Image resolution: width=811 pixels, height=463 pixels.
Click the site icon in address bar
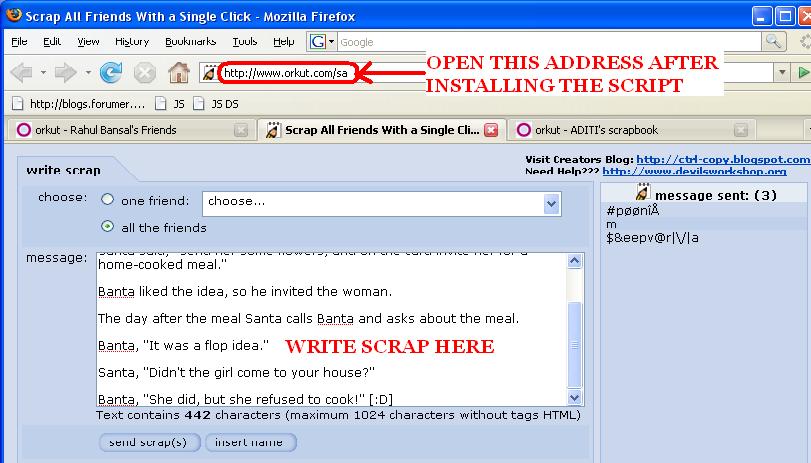(x=209, y=73)
